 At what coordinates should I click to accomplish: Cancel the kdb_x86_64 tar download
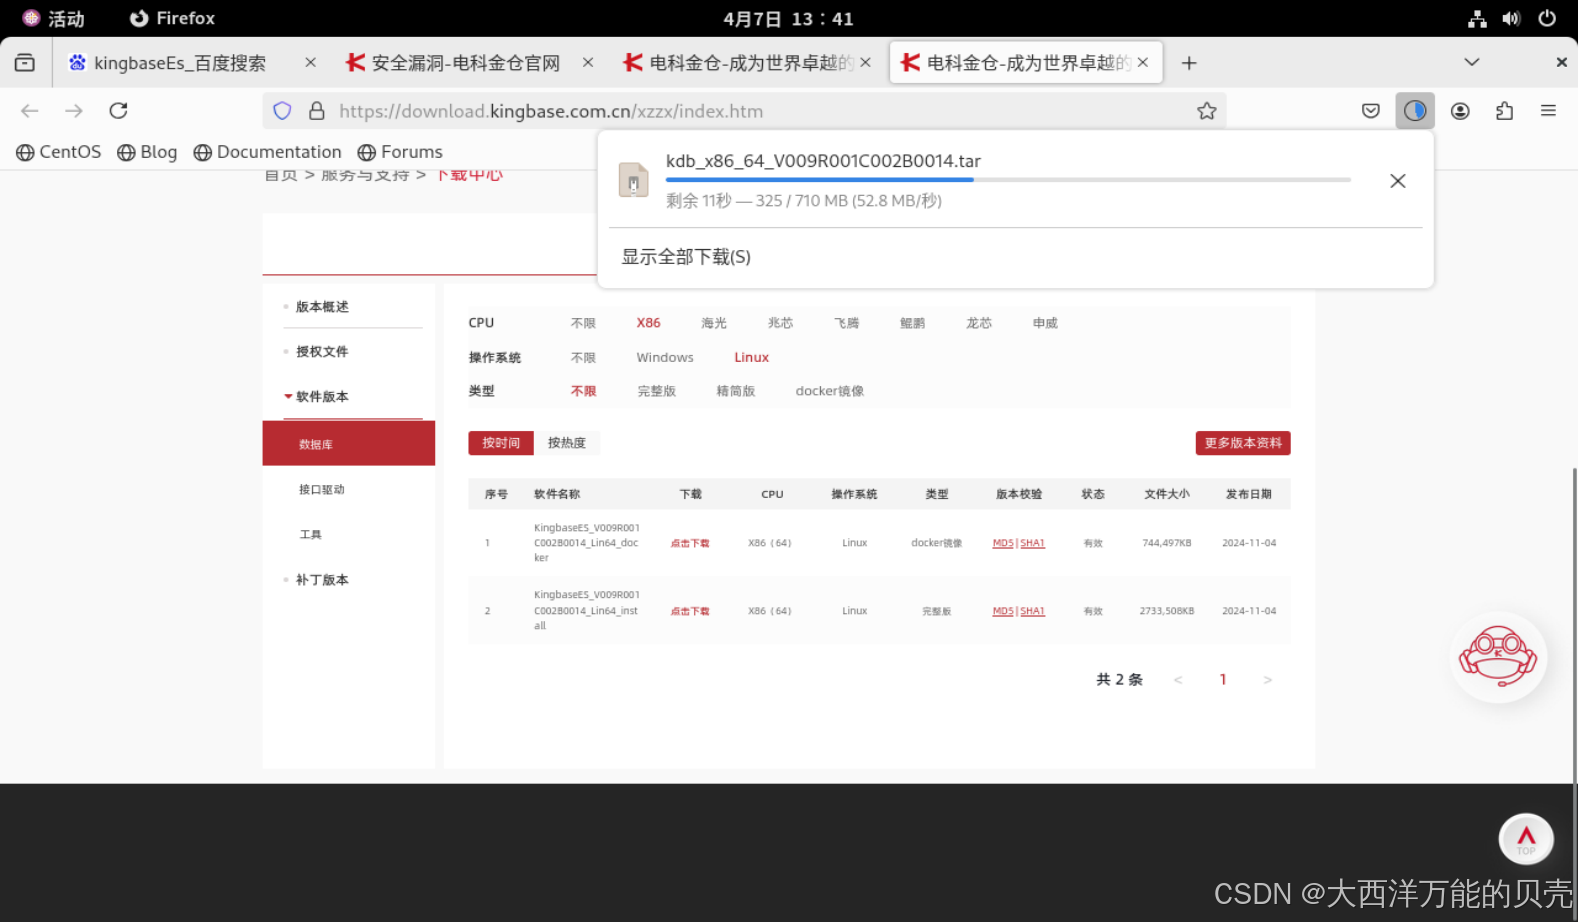pyautogui.click(x=1398, y=181)
